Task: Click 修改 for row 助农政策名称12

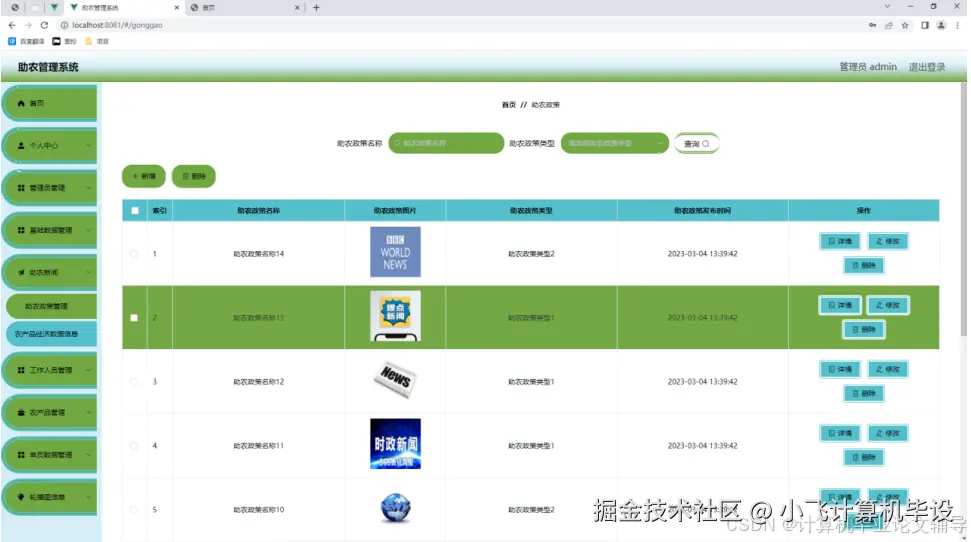Action: click(888, 369)
